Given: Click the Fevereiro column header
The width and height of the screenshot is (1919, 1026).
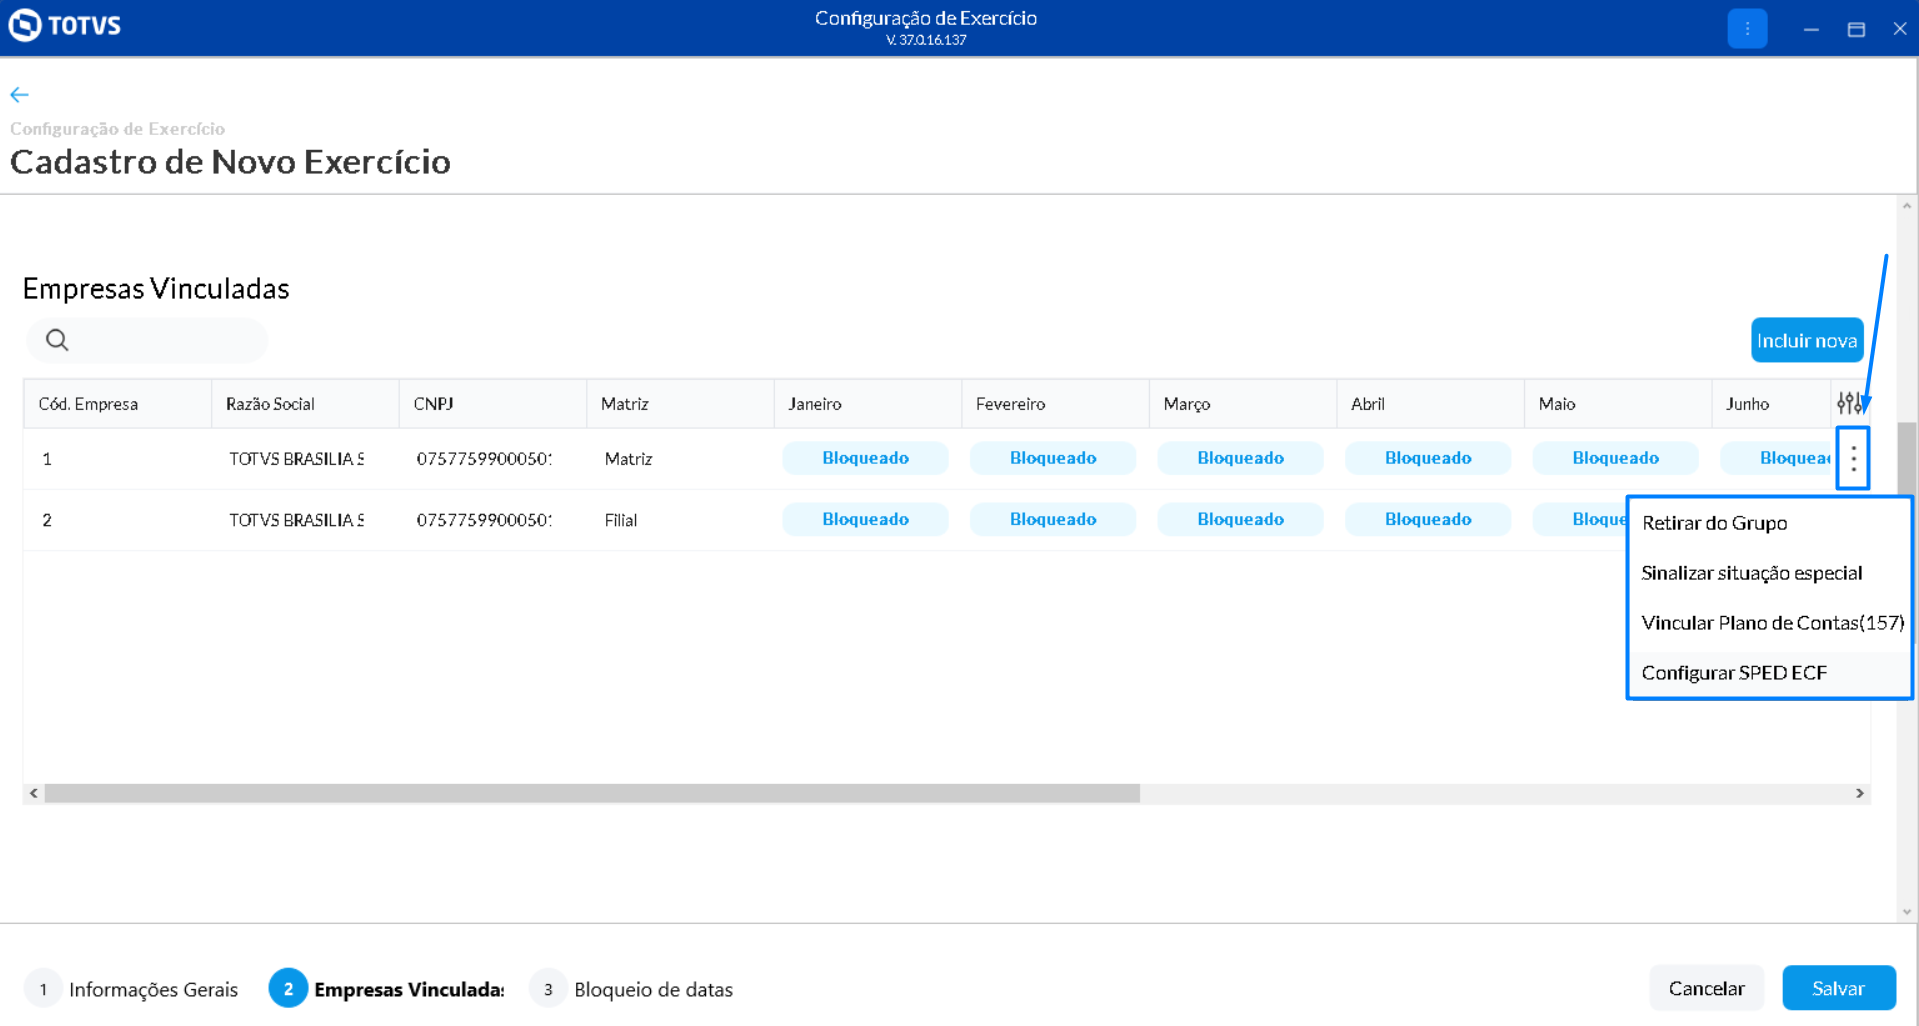Looking at the screenshot, I should [1055, 404].
